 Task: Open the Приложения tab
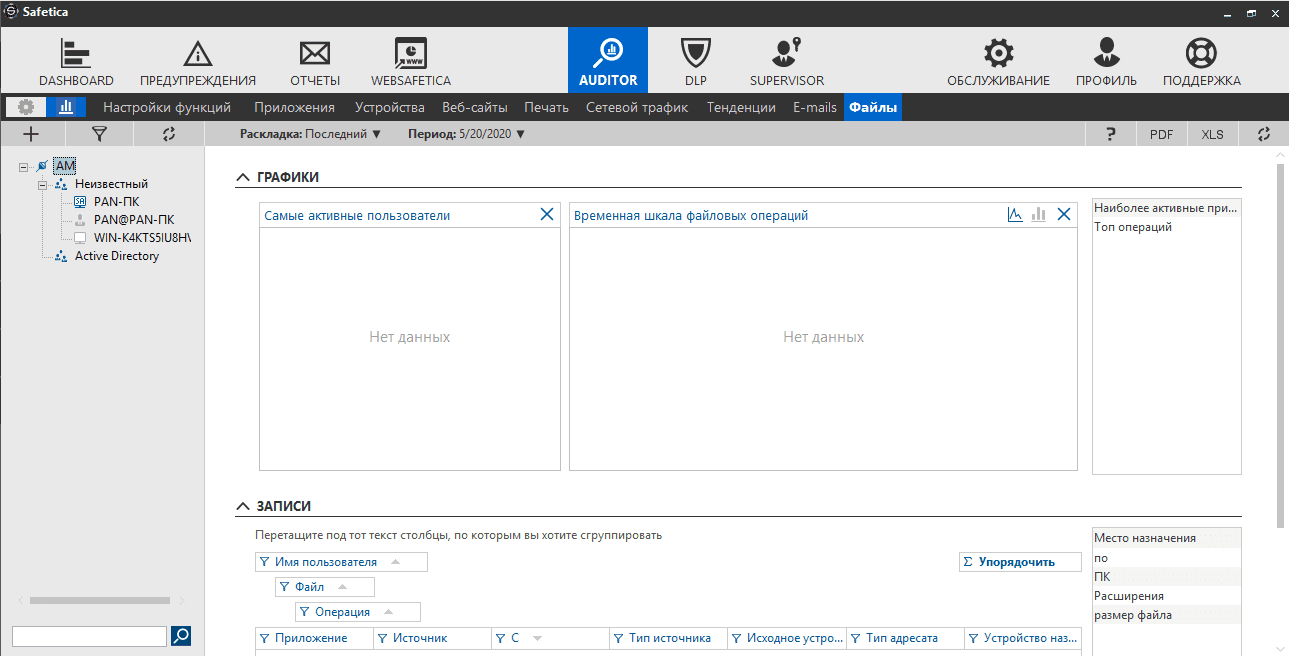coord(294,107)
